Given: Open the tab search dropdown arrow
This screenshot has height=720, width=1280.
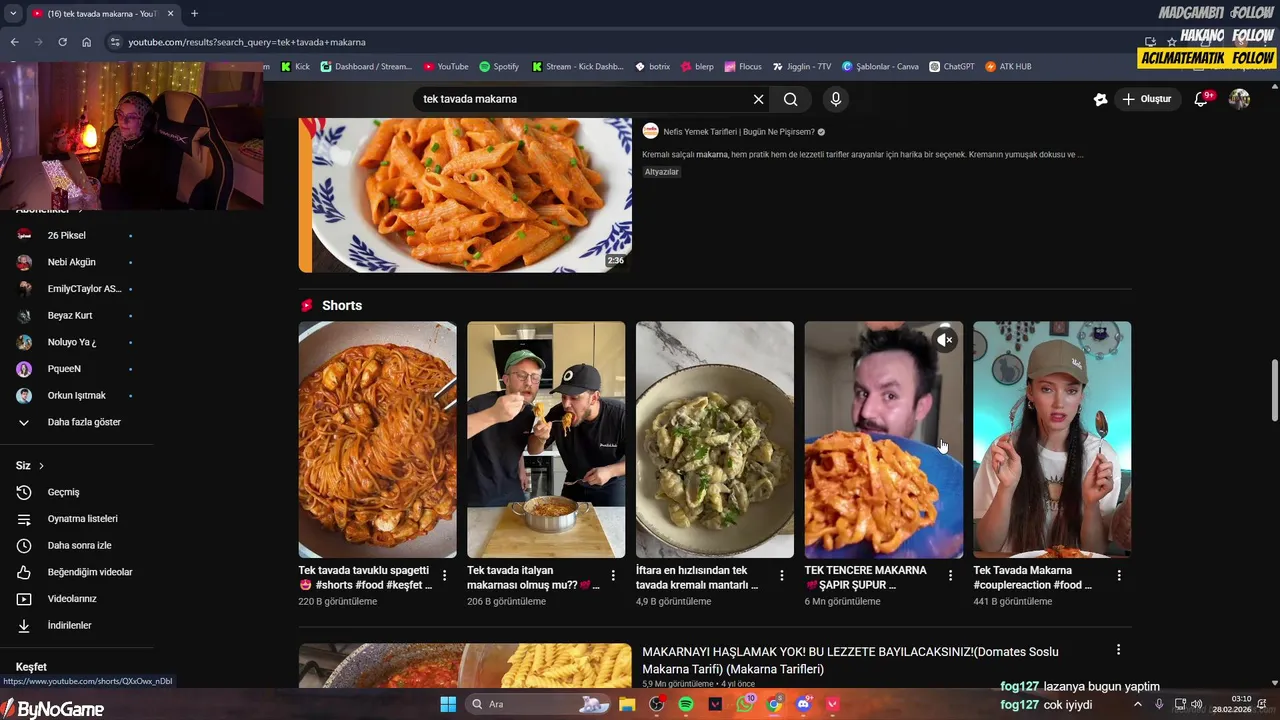Looking at the screenshot, I should tap(12, 13).
